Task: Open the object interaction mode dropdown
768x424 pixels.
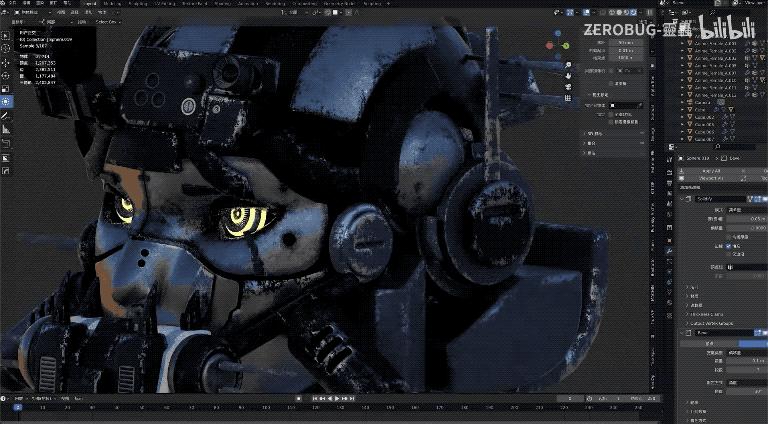Action: [32, 12]
